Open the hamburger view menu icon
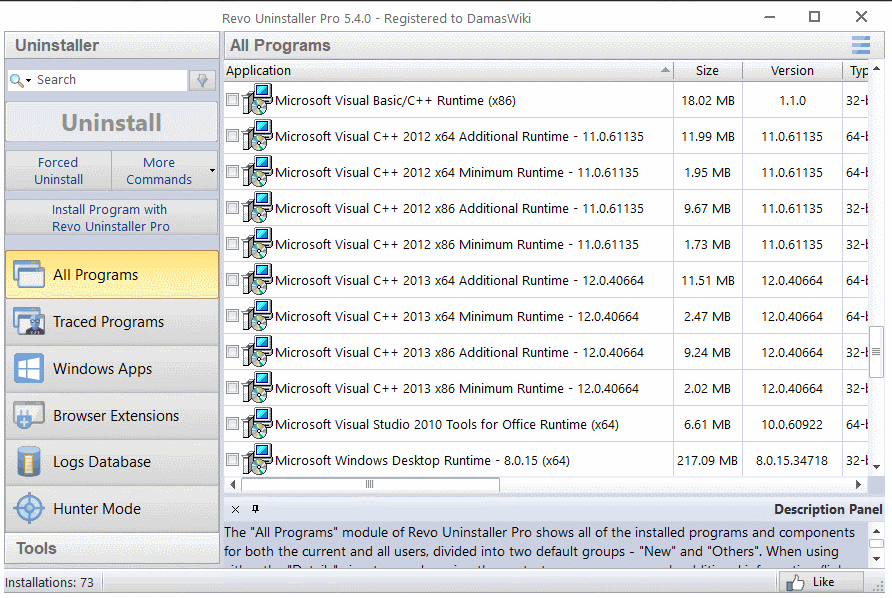This screenshot has height=598, width=892. click(x=861, y=45)
